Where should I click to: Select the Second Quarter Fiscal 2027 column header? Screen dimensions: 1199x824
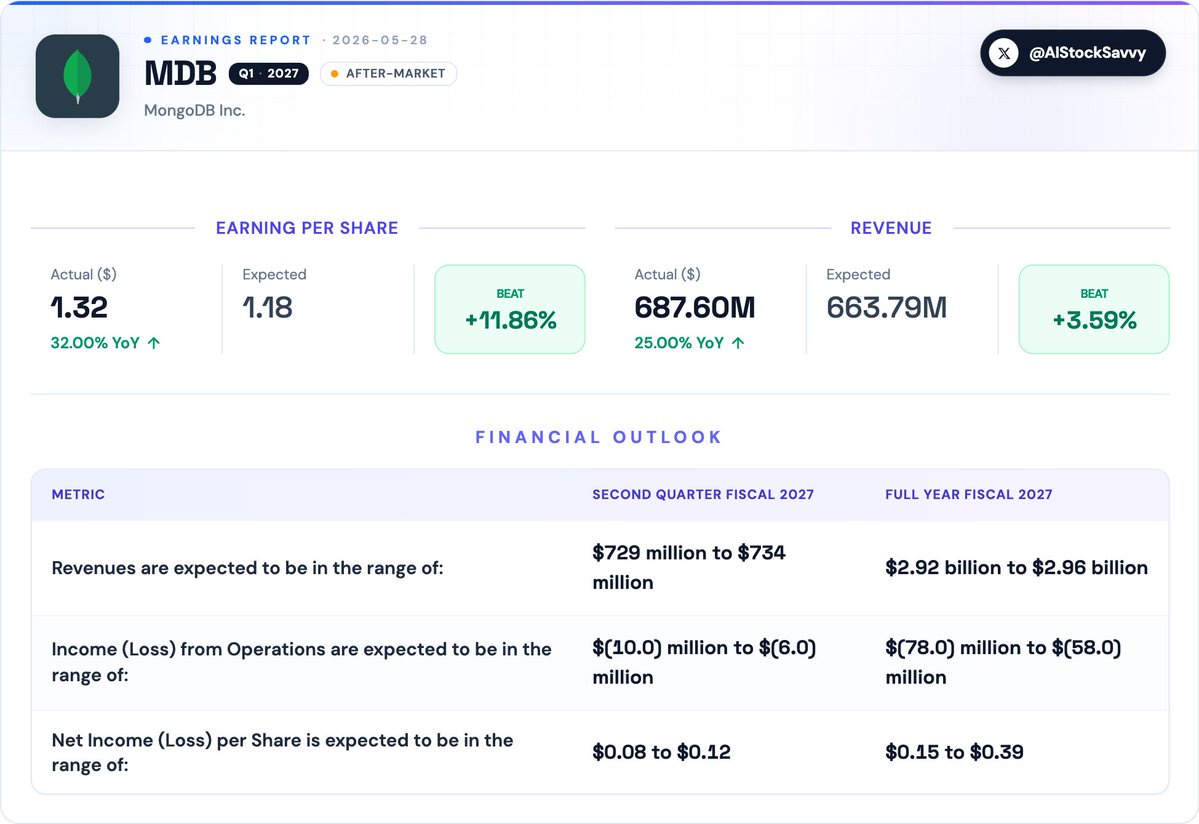(x=703, y=495)
